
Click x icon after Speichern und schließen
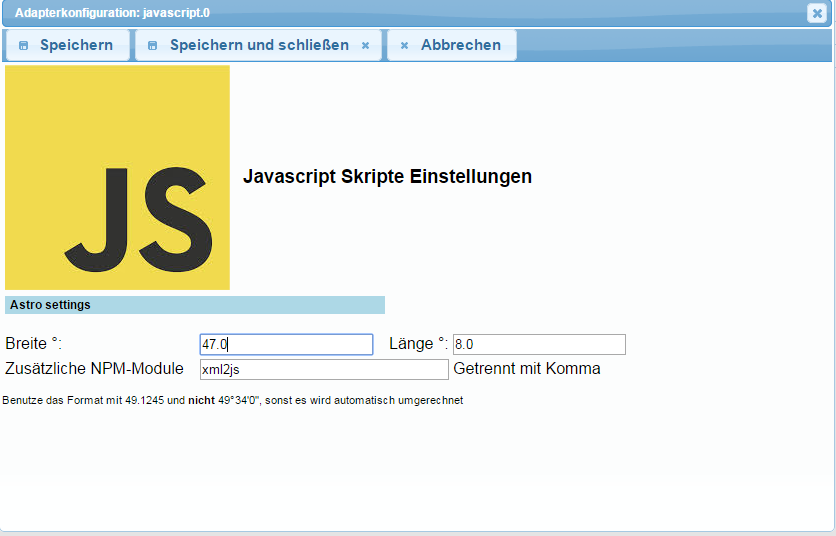click(365, 46)
